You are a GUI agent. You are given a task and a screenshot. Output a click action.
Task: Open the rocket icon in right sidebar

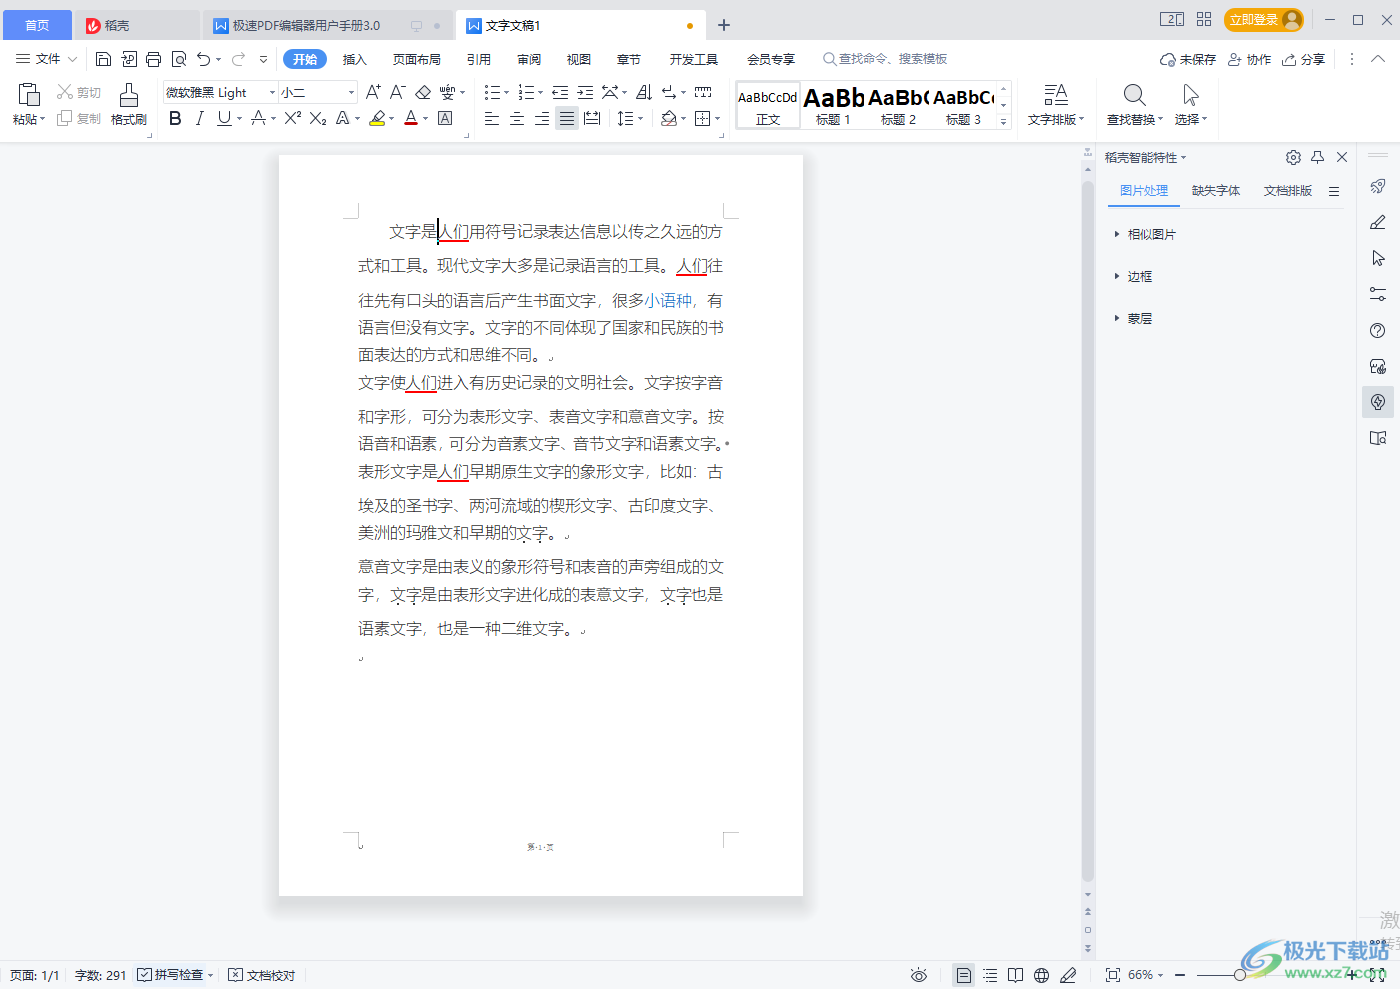tap(1378, 186)
